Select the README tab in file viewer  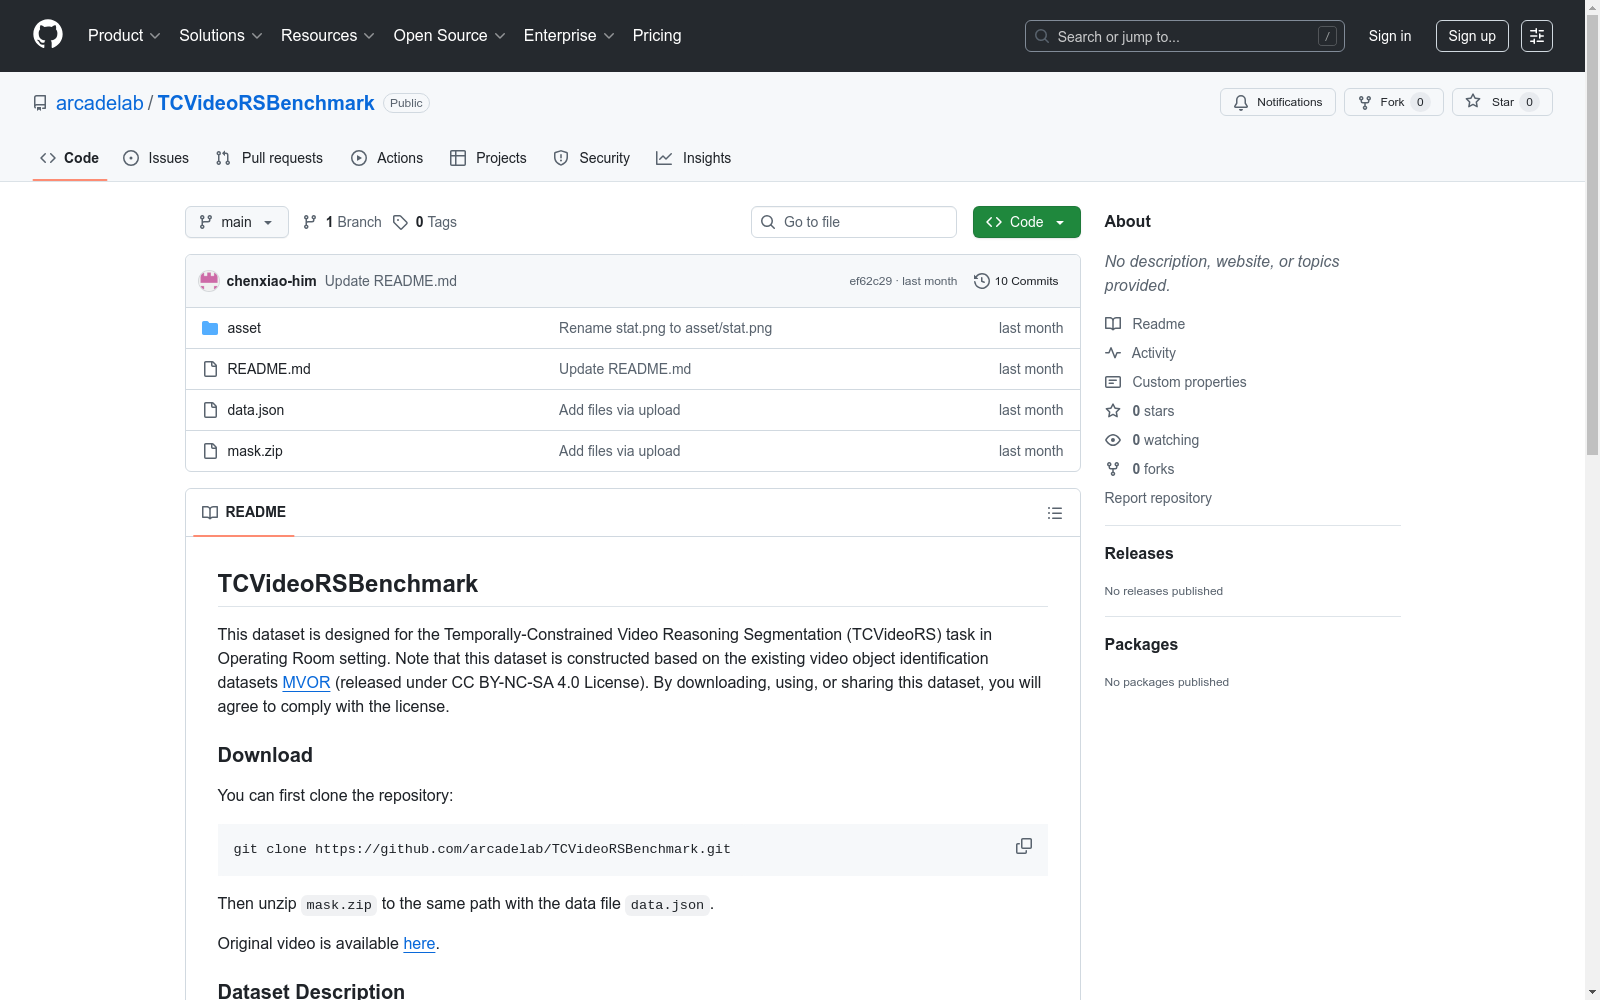tap(244, 512)
